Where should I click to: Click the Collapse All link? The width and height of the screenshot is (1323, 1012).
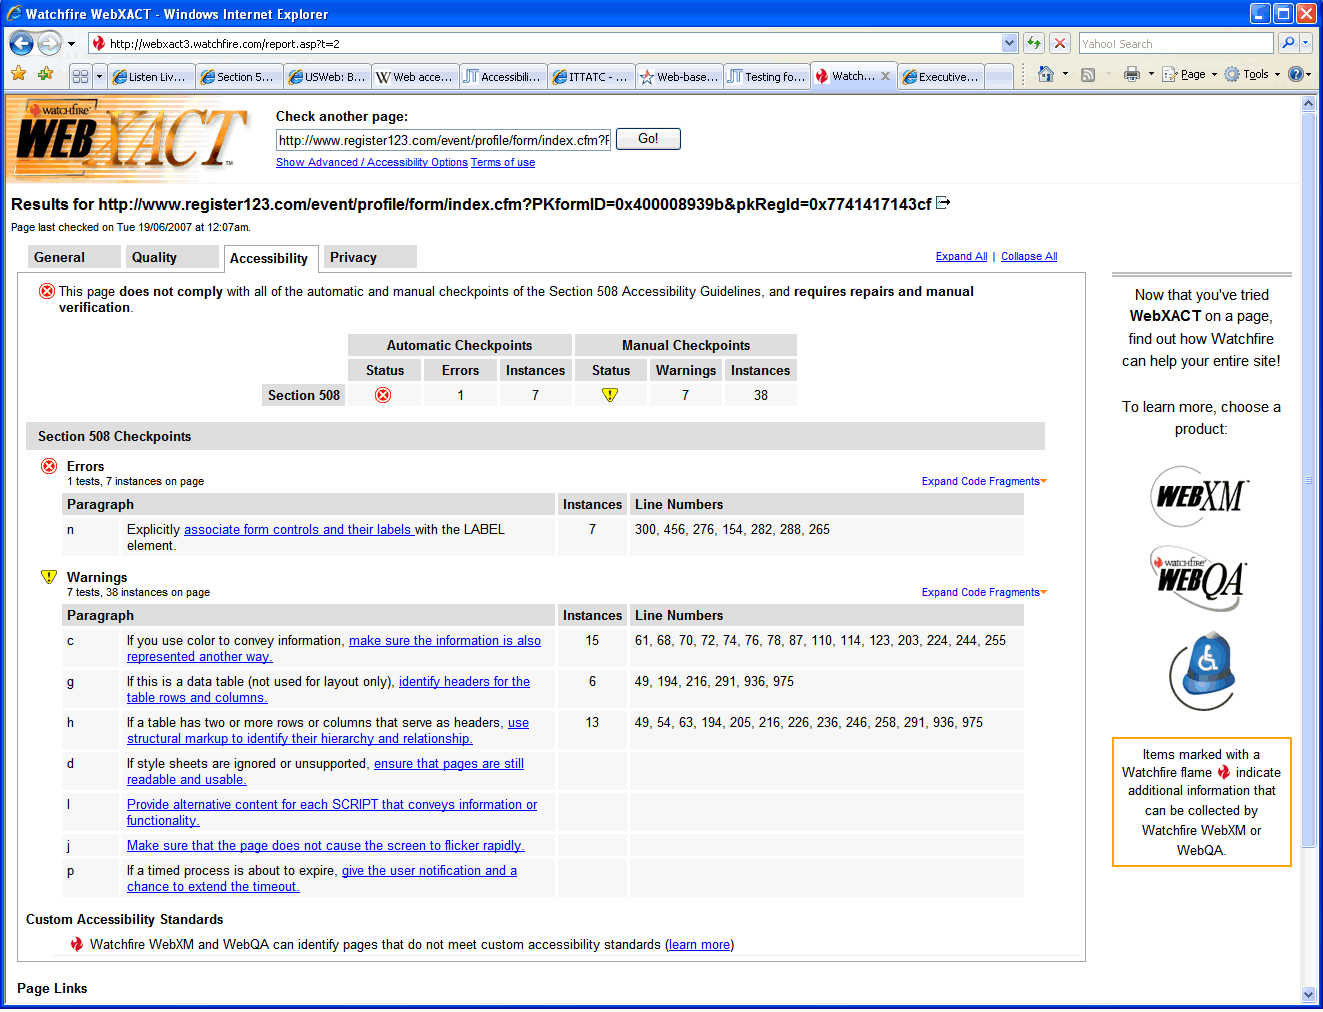tap(1029, 256)
